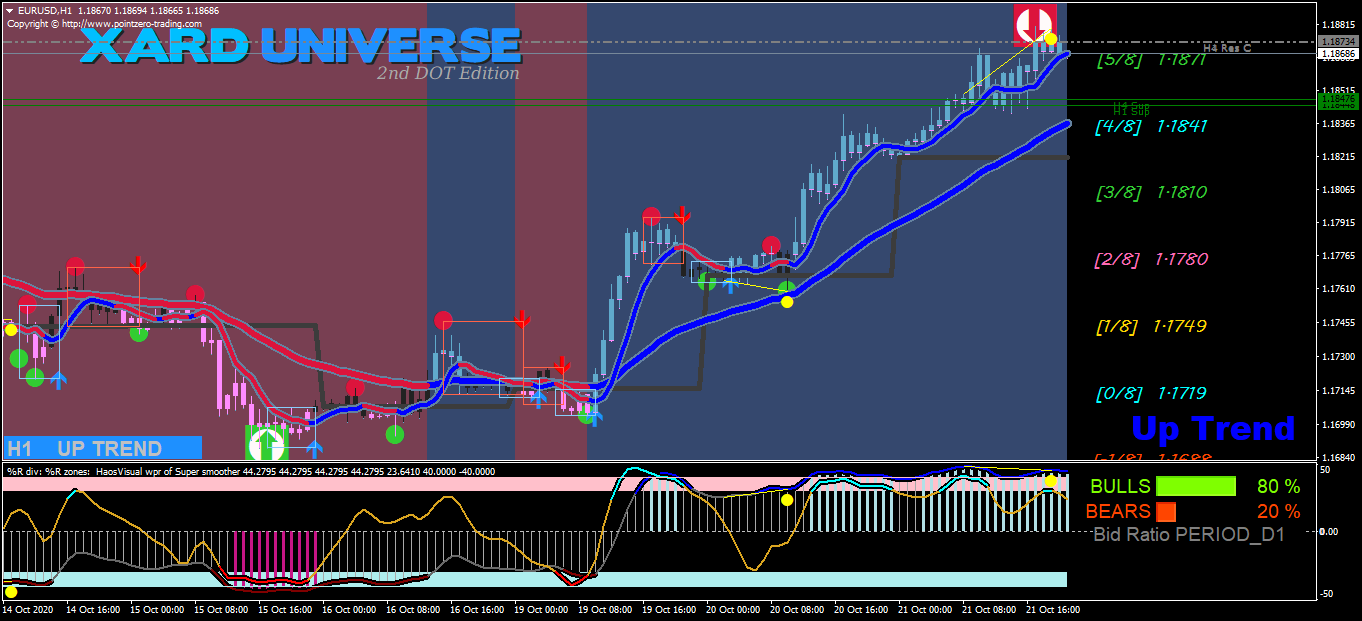Click the orange BEARS ratio bar
1362x621 pixels.
(1166, 511)
